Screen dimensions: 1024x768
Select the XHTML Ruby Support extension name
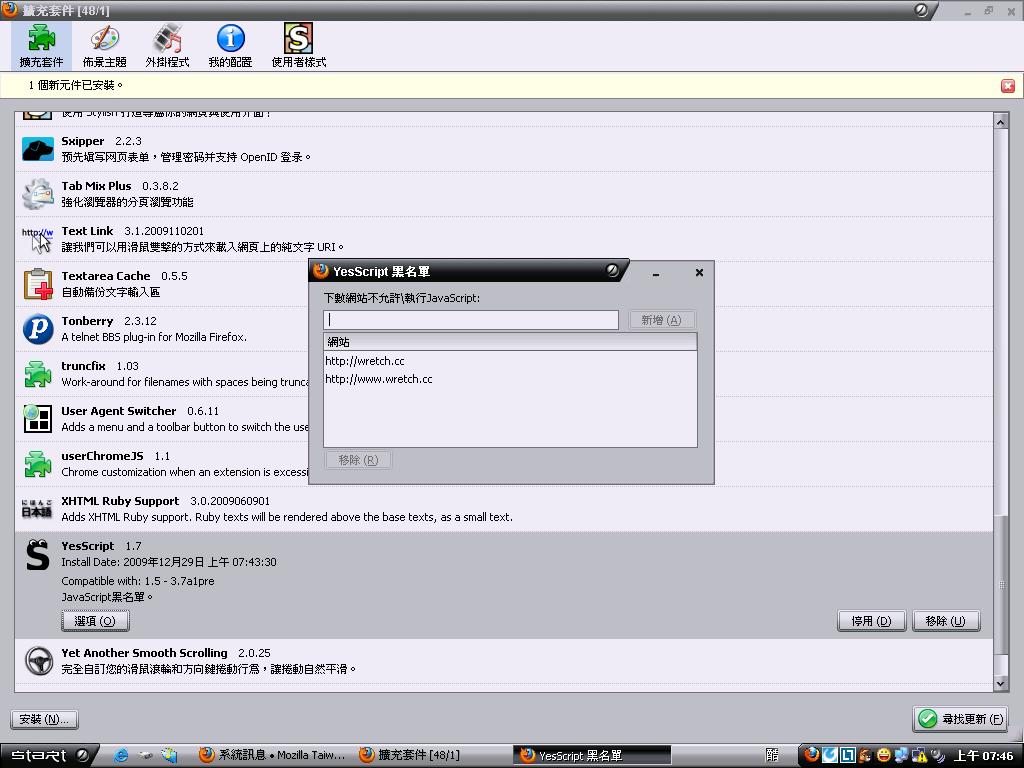click(x=120, y=501)
